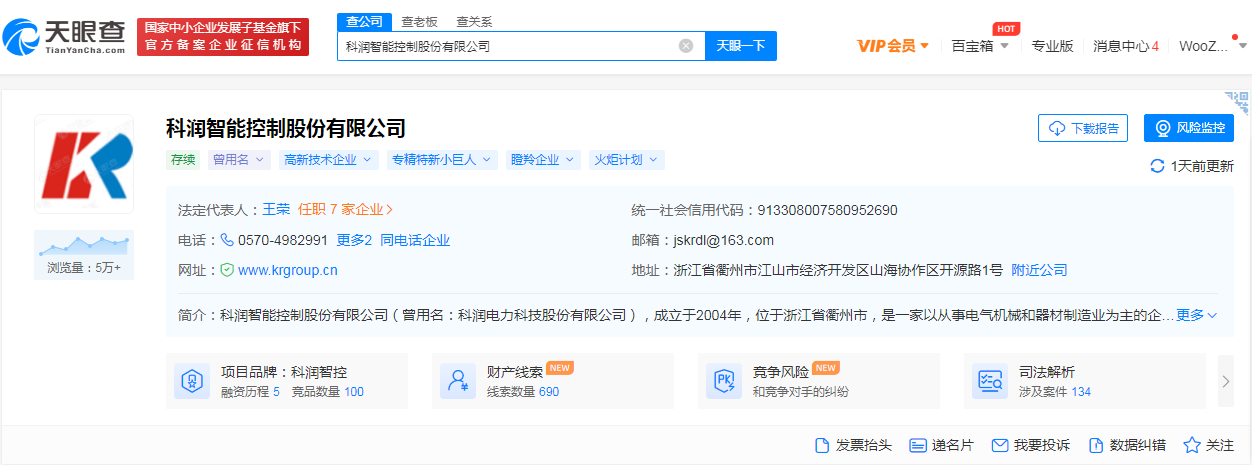Click the QR code icon in the corner
This screenshot has width=1252, height=465.
(1238, 101)
